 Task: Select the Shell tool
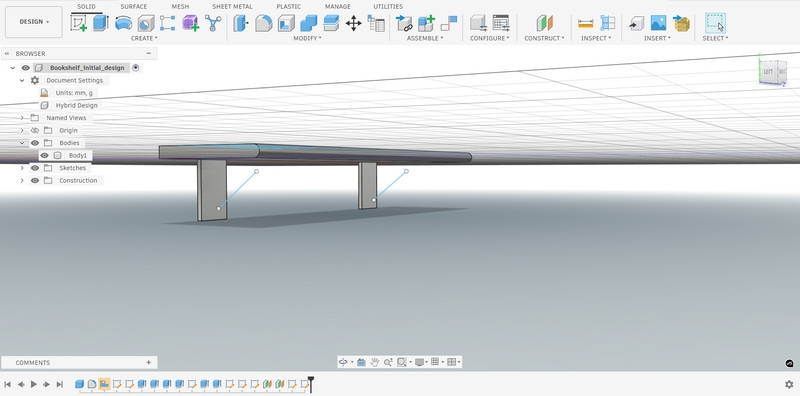pyautogui.click(x=286, y=23)
